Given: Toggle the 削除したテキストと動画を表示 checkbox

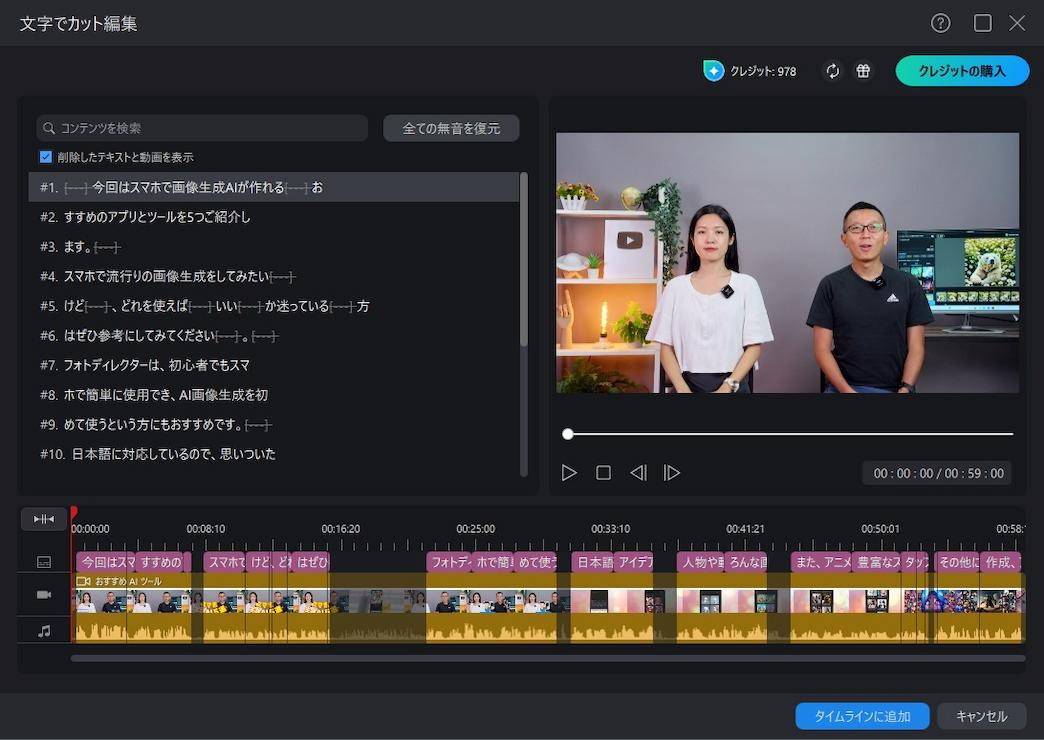Looking at the screenshot, I should tap(43, 156).
